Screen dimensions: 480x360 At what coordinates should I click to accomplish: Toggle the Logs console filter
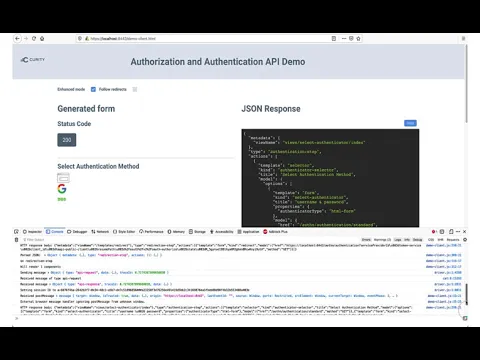point(398,240)
